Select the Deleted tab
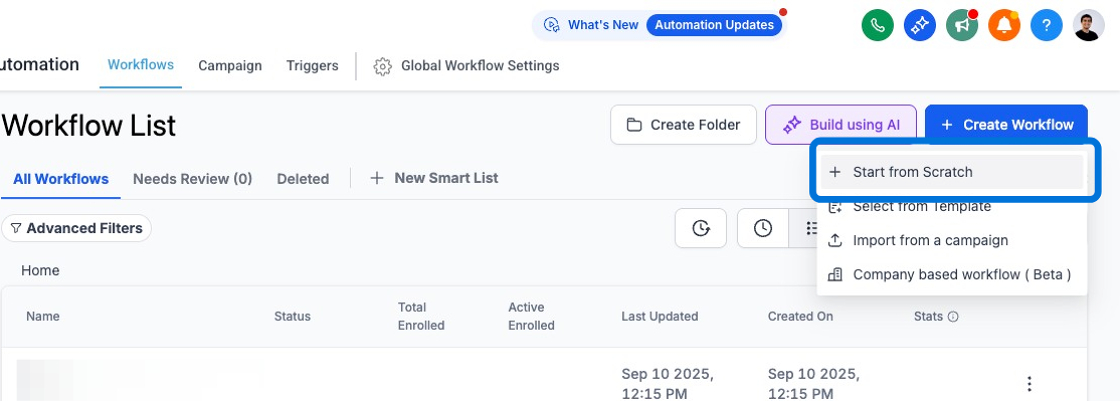This screenshot has height=401, width=1120. click(x=303, y=179)
